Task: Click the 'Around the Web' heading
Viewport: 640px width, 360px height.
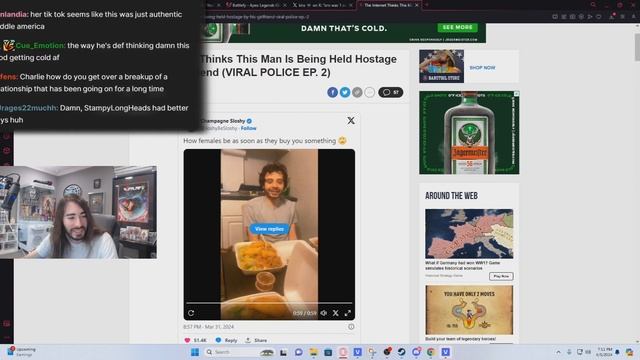Action: pos(451,196)
